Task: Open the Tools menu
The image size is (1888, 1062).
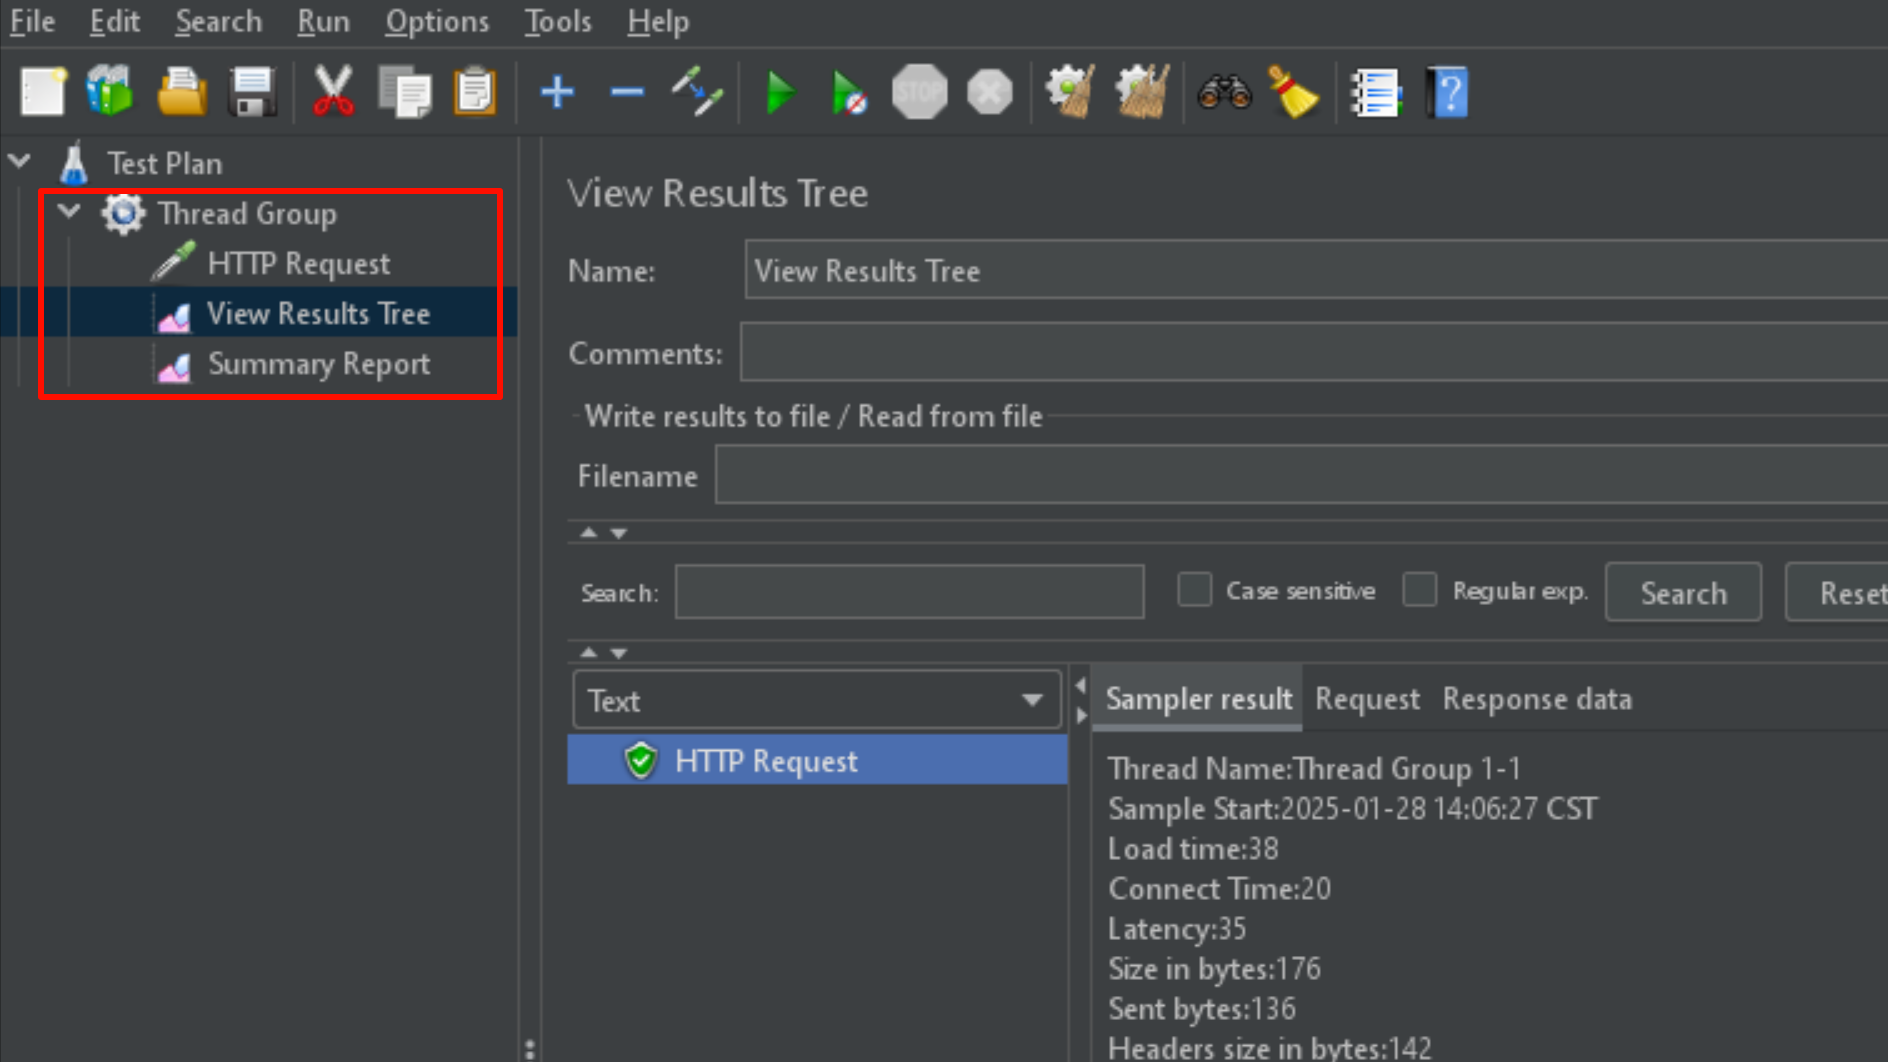Action: 558,21
